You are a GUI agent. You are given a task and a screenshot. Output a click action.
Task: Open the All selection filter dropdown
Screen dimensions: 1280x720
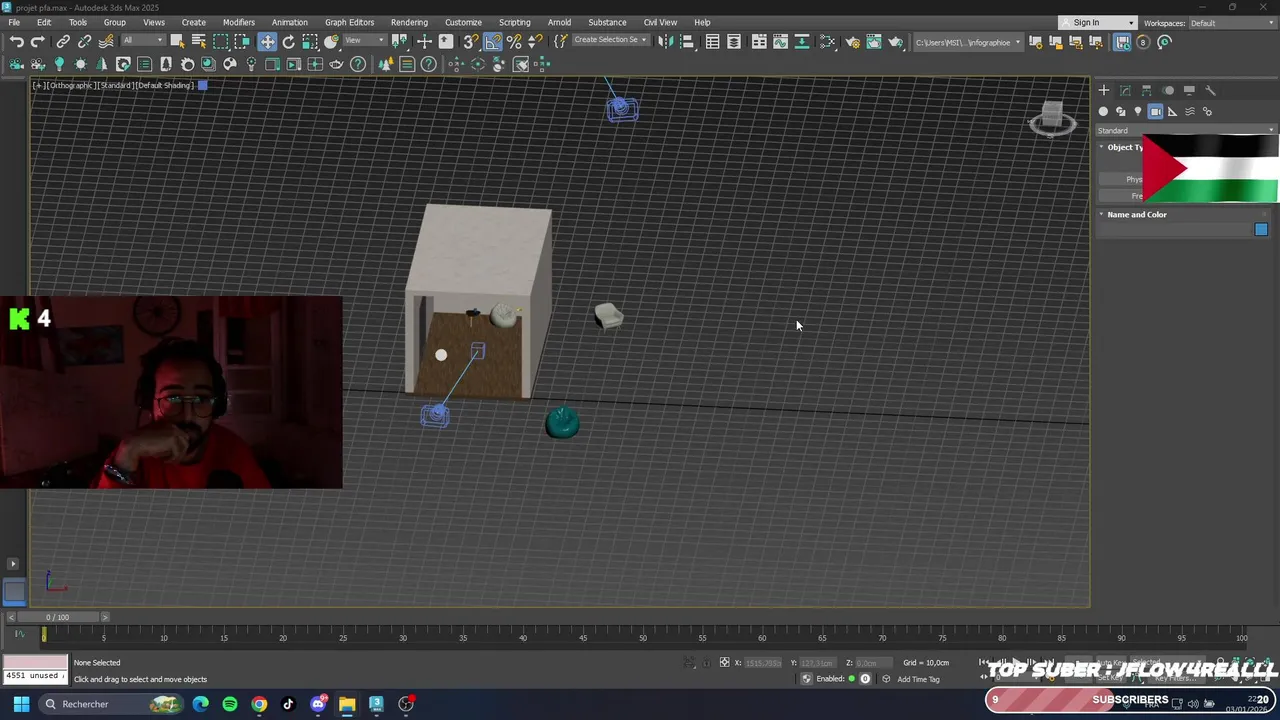[143, 41]
